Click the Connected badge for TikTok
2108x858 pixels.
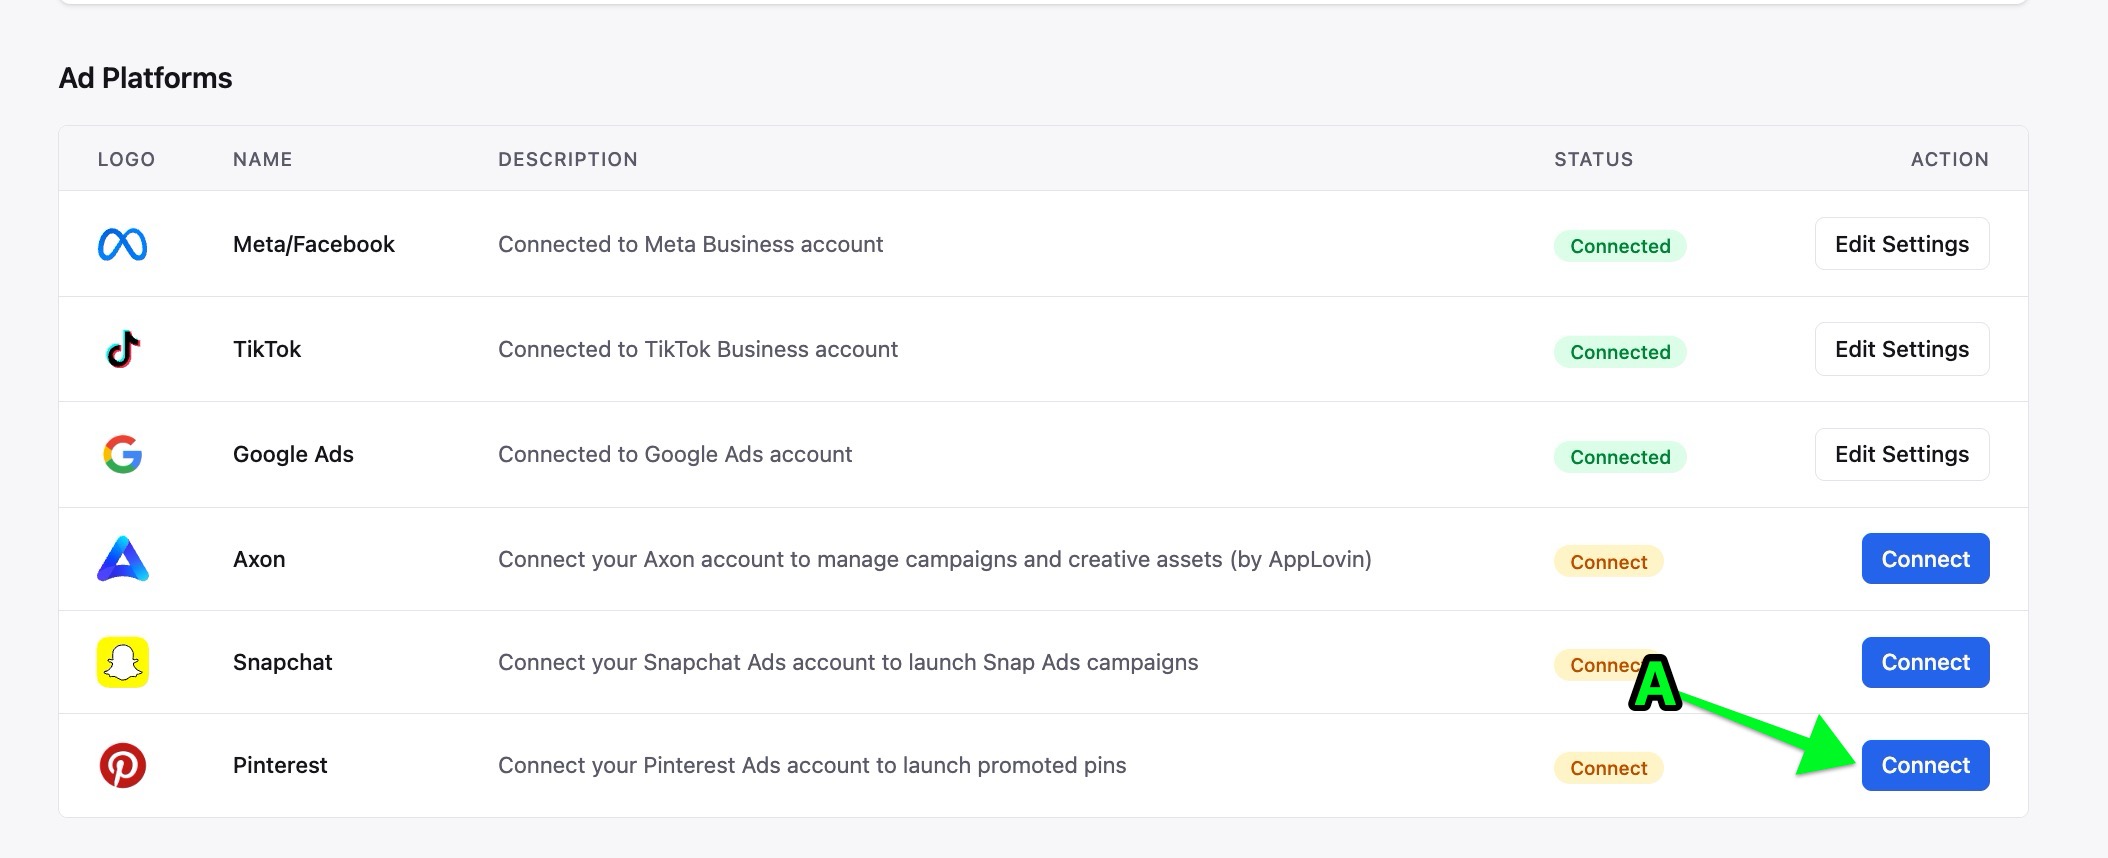click(1620, 352)
